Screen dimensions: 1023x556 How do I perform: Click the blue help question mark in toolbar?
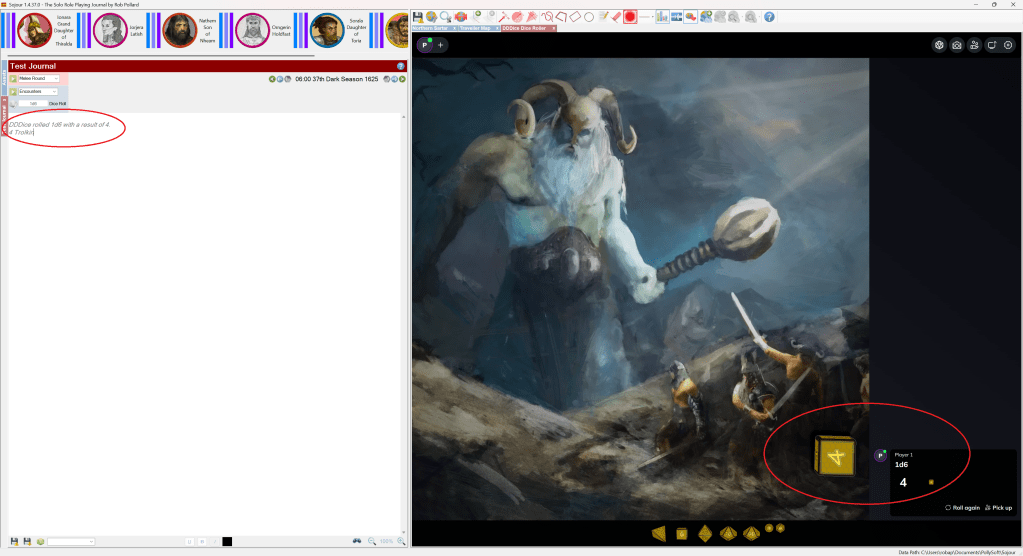769,17
